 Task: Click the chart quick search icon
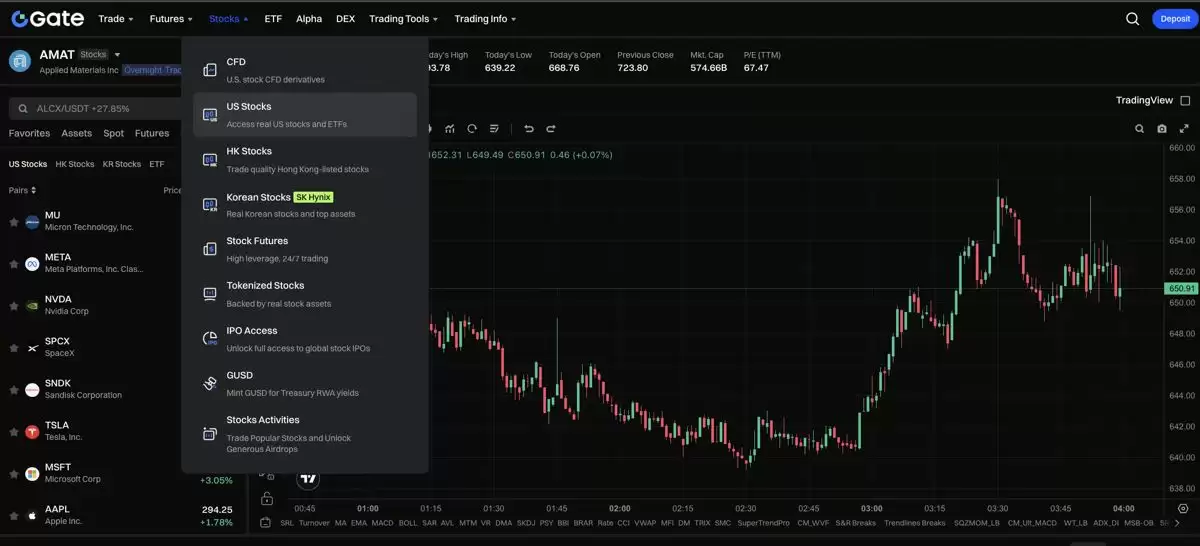click(x=1139, y=128)
